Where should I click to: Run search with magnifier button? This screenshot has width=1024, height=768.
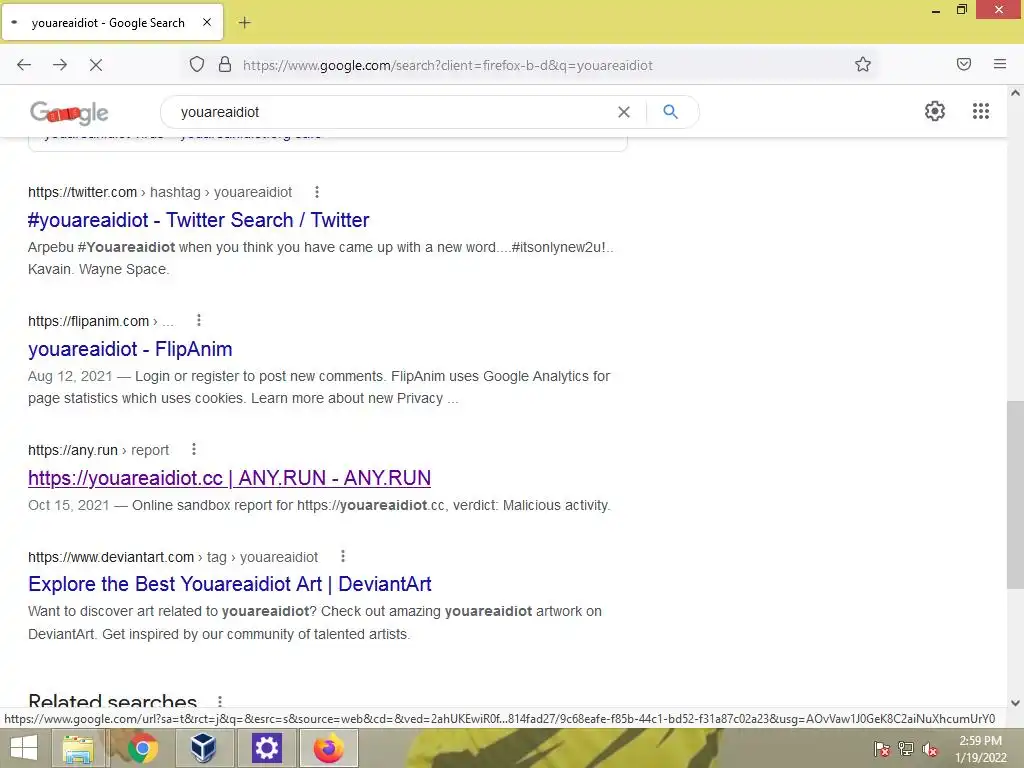pyautogui.click(x=670, y=112)
